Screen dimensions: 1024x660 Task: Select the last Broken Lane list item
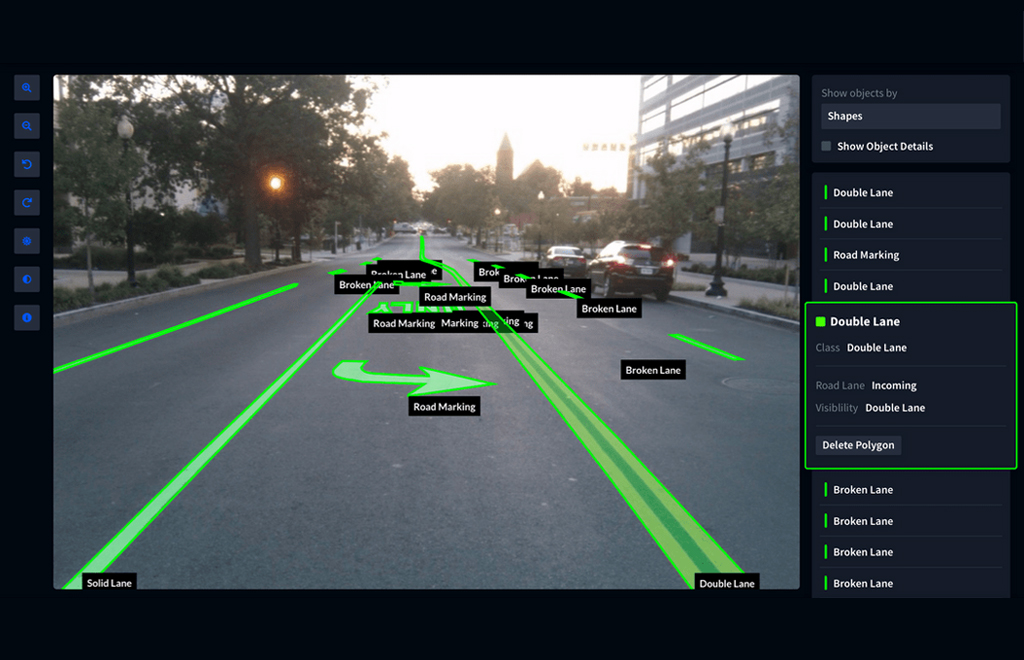pos(863,583)
